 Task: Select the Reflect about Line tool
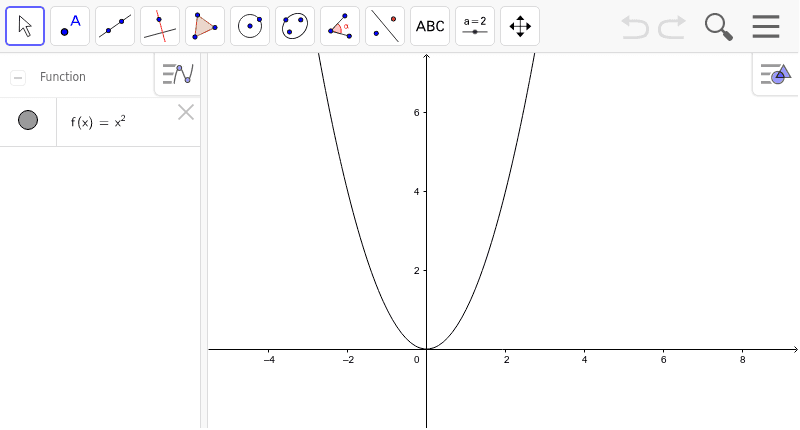click(385, 26)
